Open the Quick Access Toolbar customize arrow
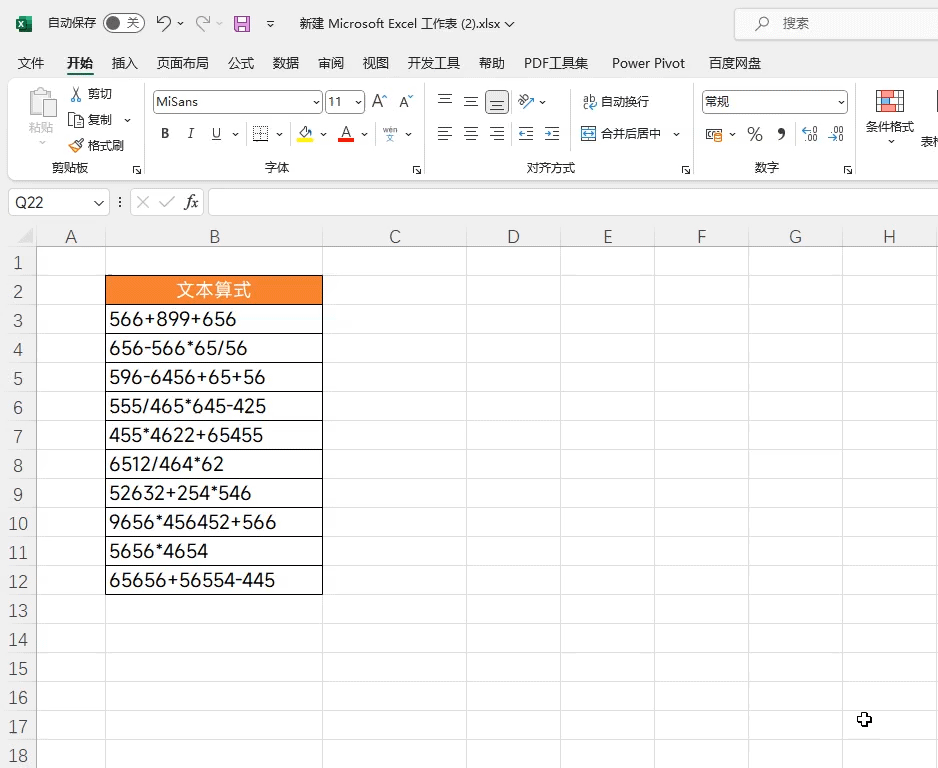 coord(270,24)
